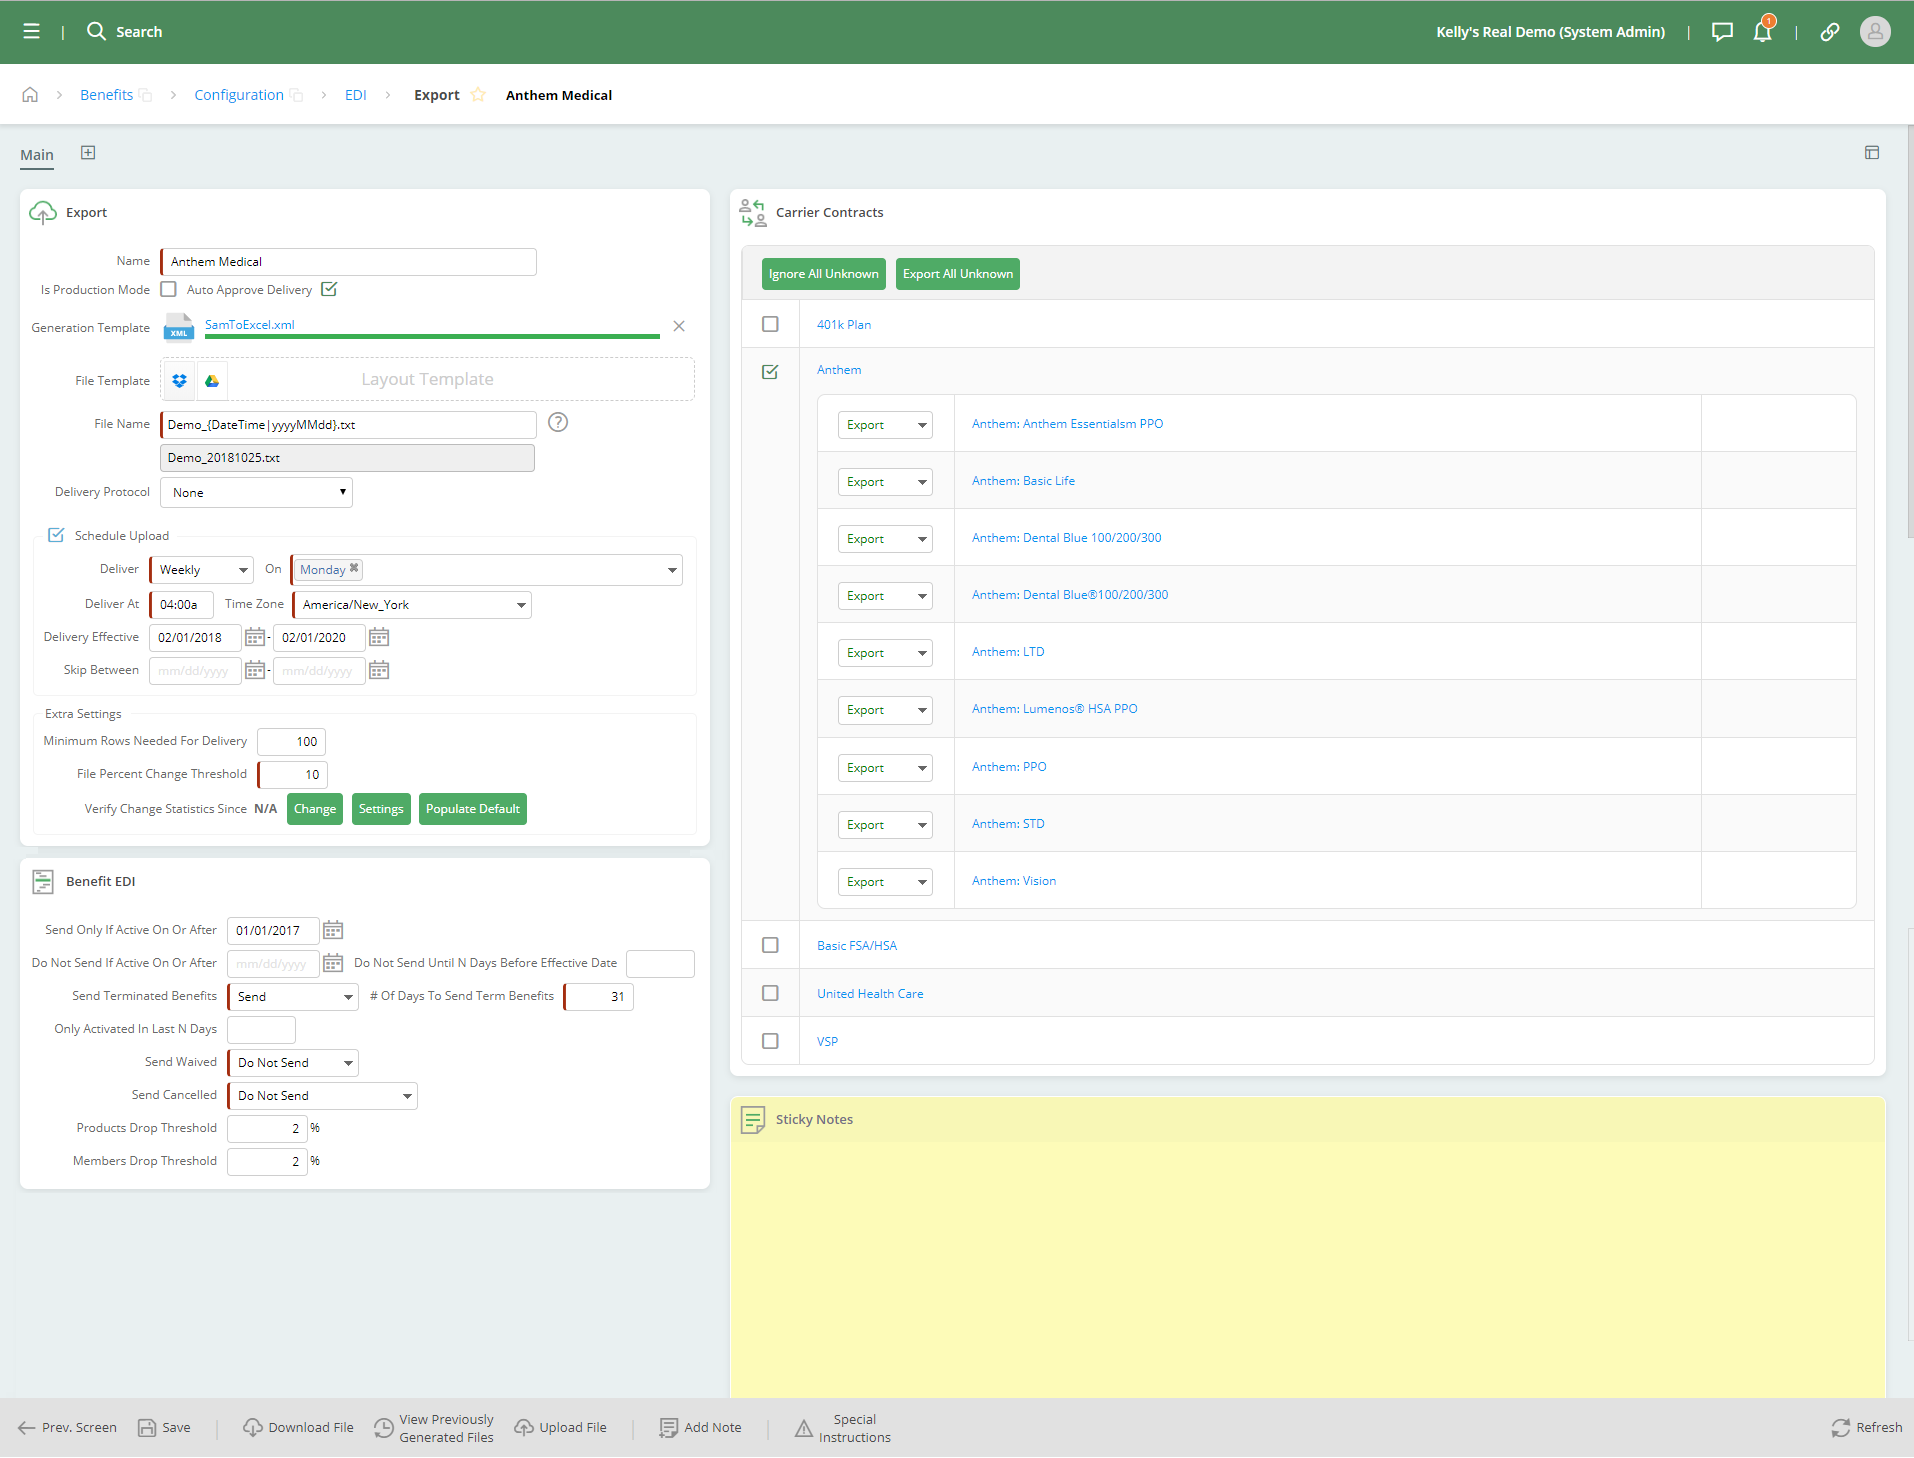Click the link chain icon in header
The height and width of the screenshot is (1458, 1914).
pyautogui.click(x=1830, y=32)
